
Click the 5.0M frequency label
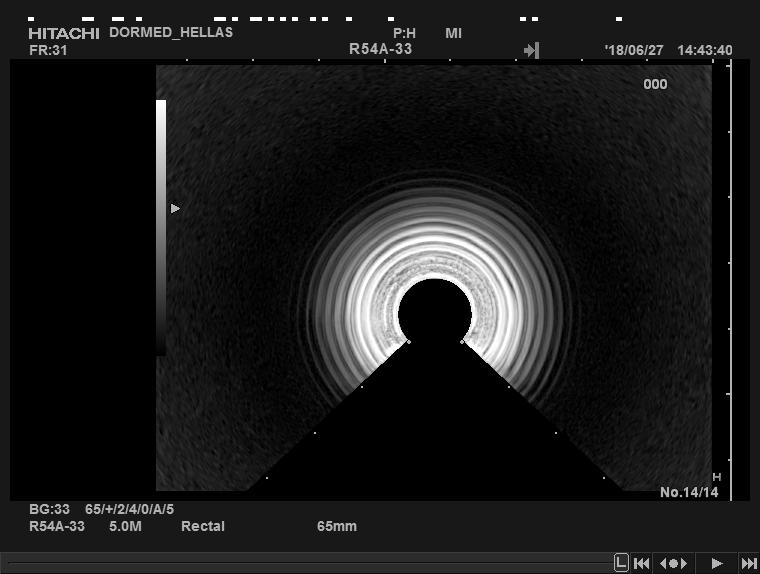point(125,526)
